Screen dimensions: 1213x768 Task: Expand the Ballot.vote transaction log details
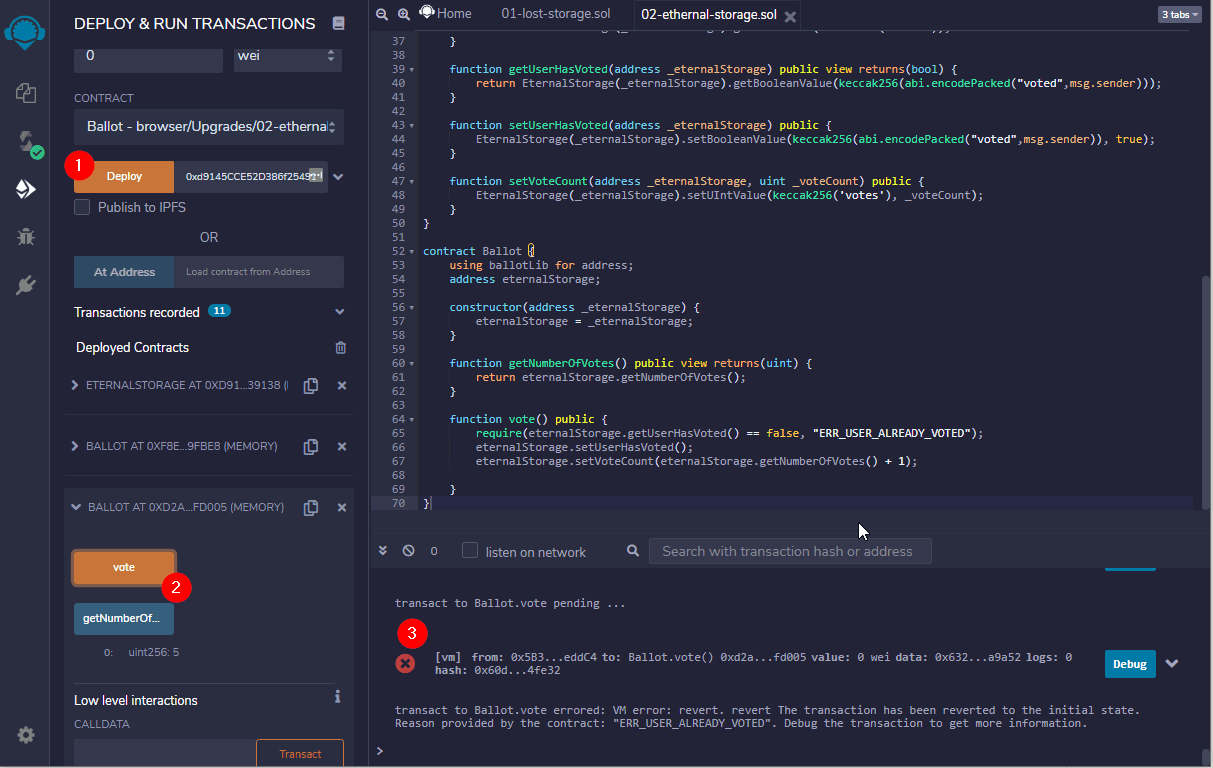1172,663
